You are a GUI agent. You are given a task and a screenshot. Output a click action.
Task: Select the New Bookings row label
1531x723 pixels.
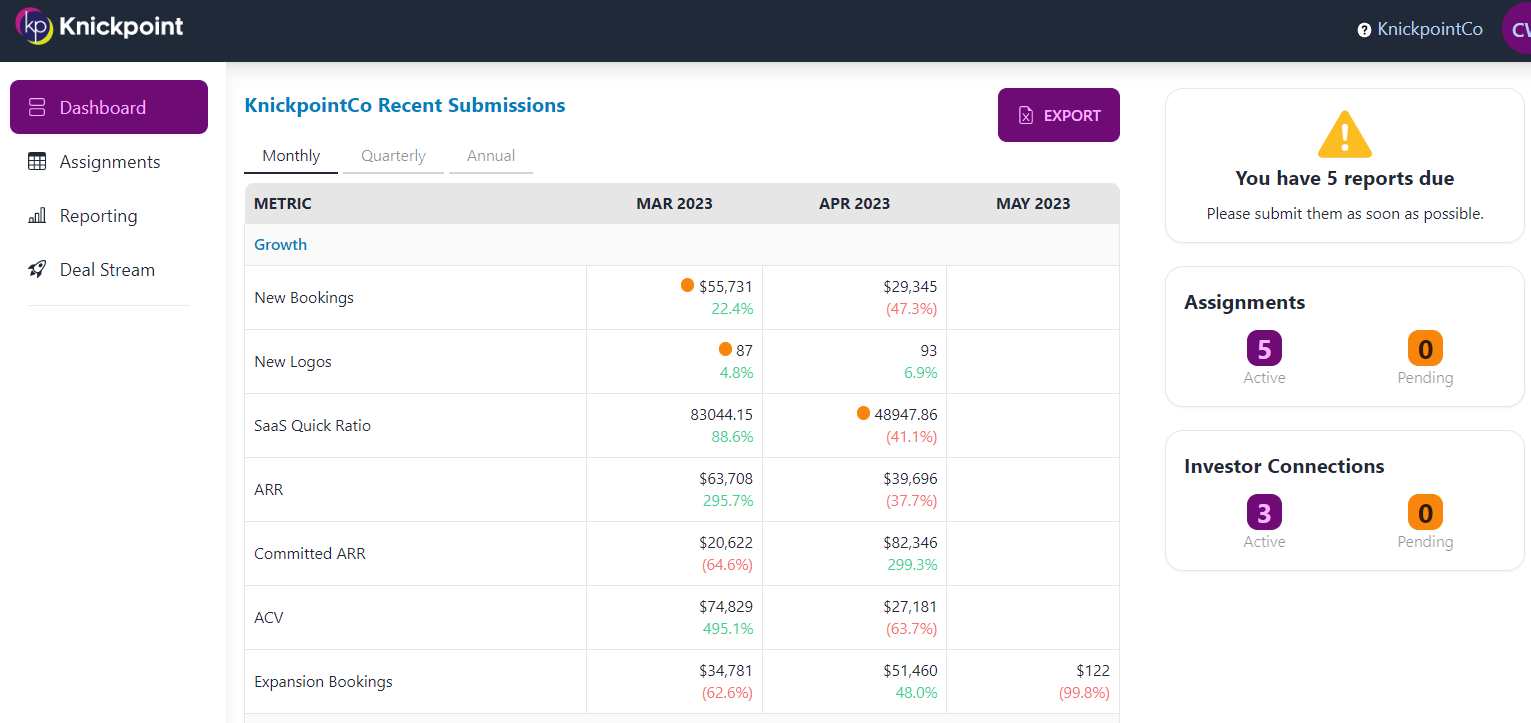(x=304, y=297)
